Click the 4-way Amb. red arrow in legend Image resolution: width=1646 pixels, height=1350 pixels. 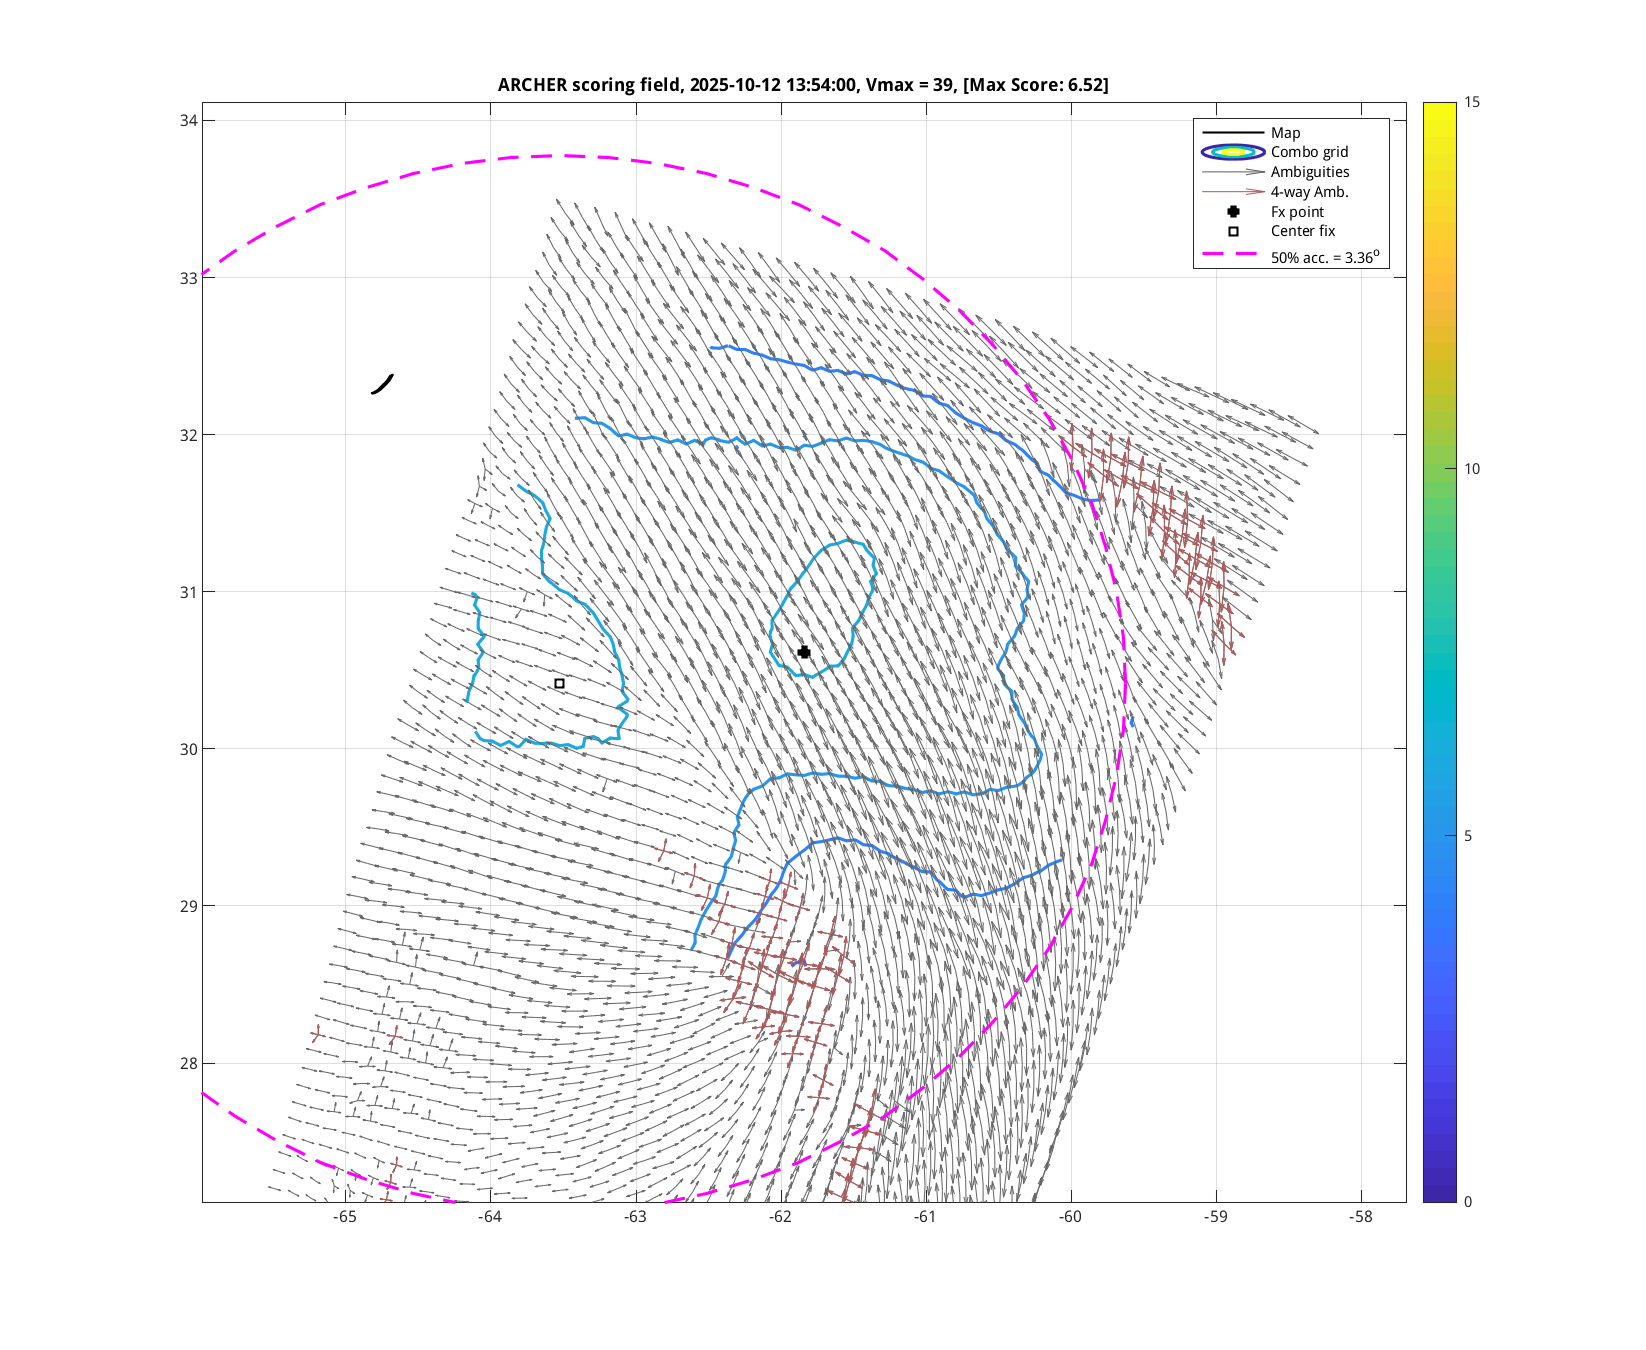point(1233,192)
